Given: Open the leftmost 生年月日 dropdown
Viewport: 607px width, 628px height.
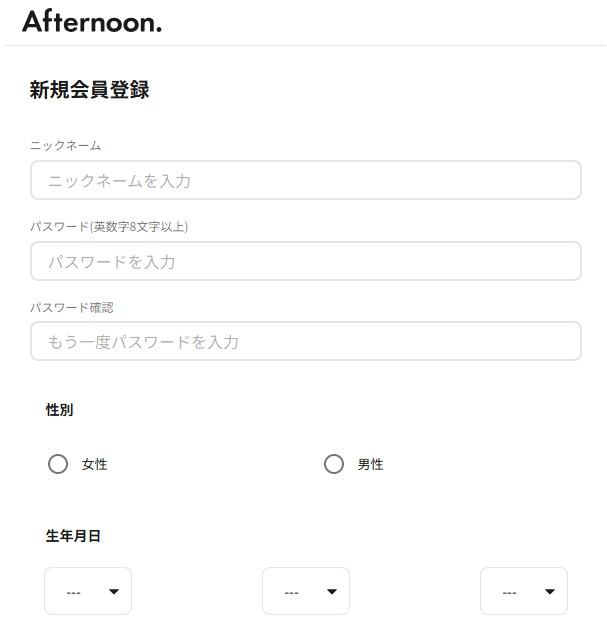Looking at the screenshot, I should [88, 591].
